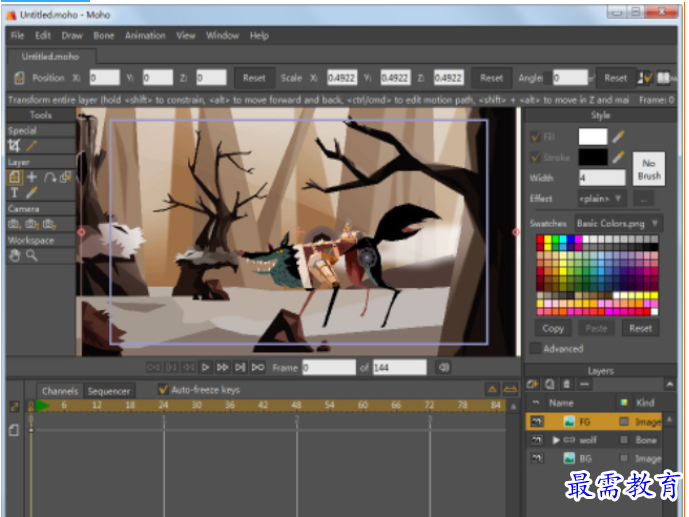Select the Zoom Workspace magnifier tool
Image resolution: width=689 pixels, height=517 pixels.
(31, 255)
